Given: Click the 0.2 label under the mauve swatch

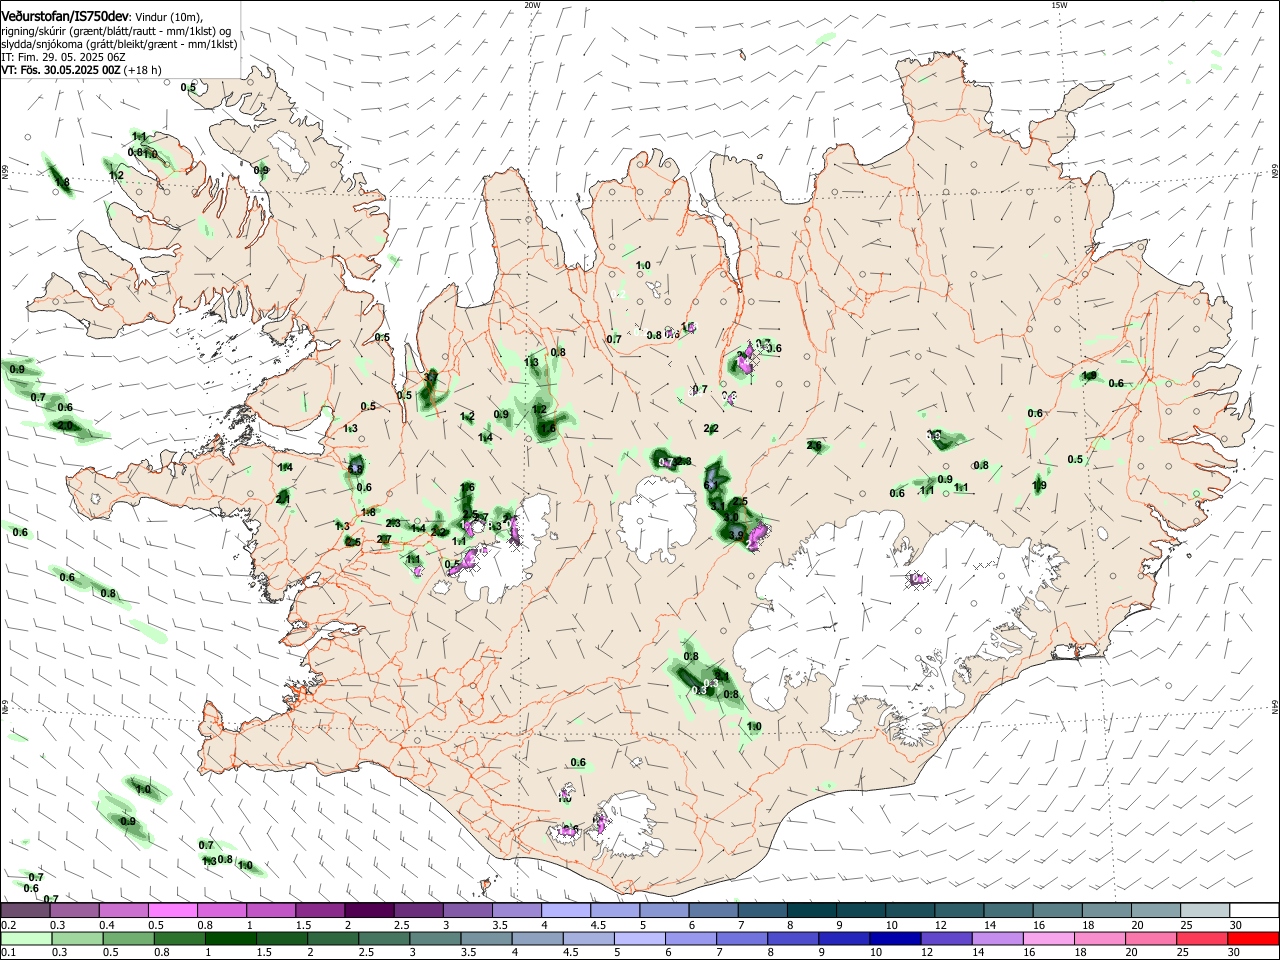Looking at the screenshot, I should tap(8, 925).
